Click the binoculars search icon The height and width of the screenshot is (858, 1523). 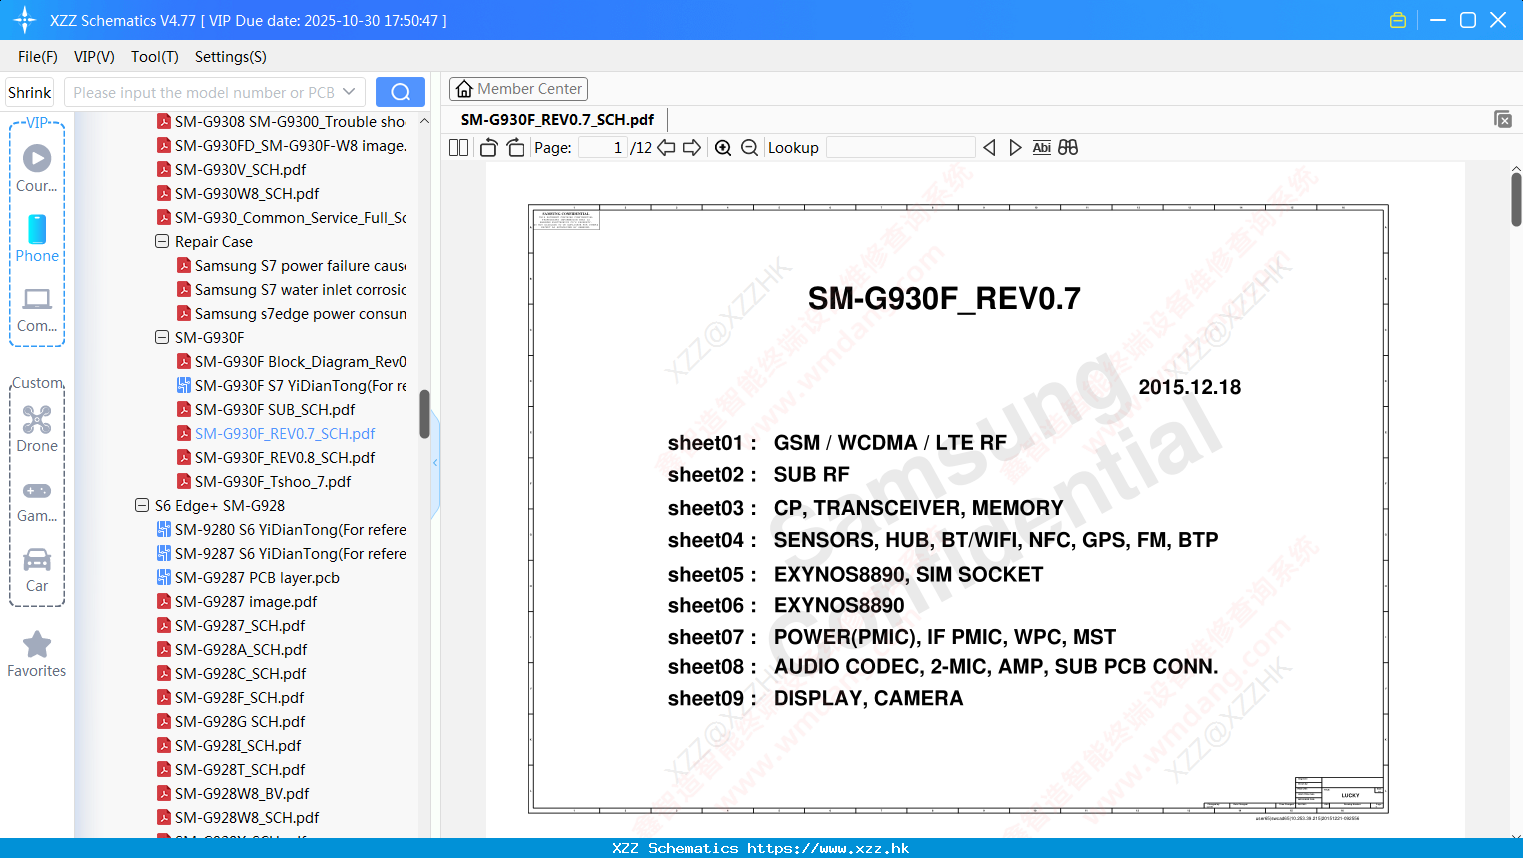[1068, 147]
